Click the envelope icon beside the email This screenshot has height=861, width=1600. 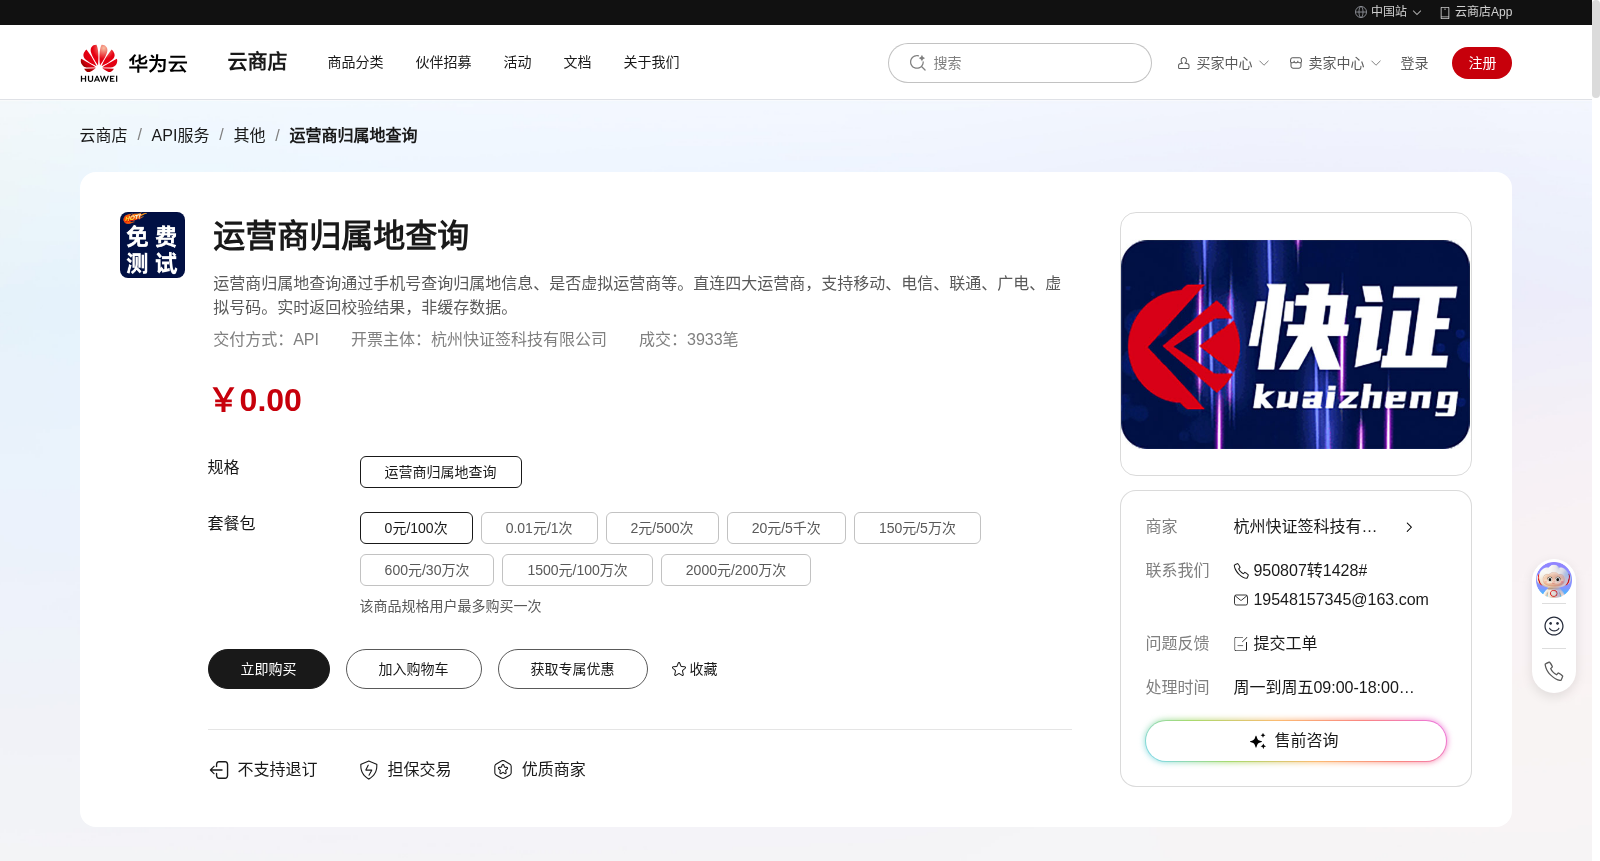1241,600
